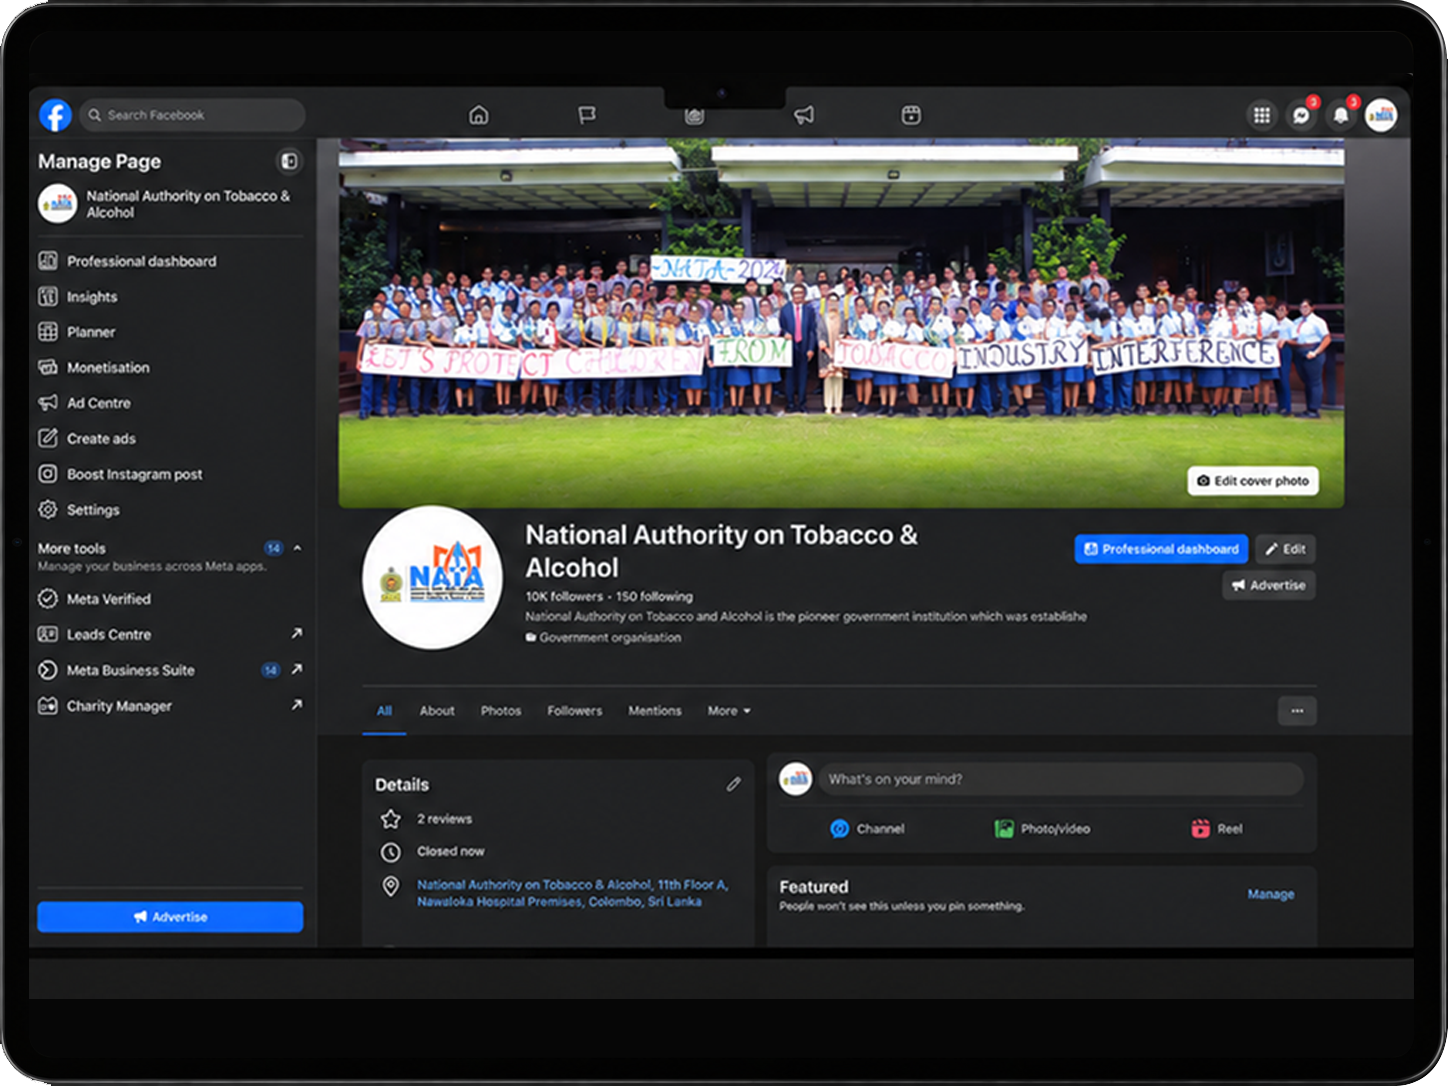Image resolution: width=1448 pixels, height=1086 pixels.
Task: Click the Professional dashboard sidebar icon
Action: click(x=48, y=261)
